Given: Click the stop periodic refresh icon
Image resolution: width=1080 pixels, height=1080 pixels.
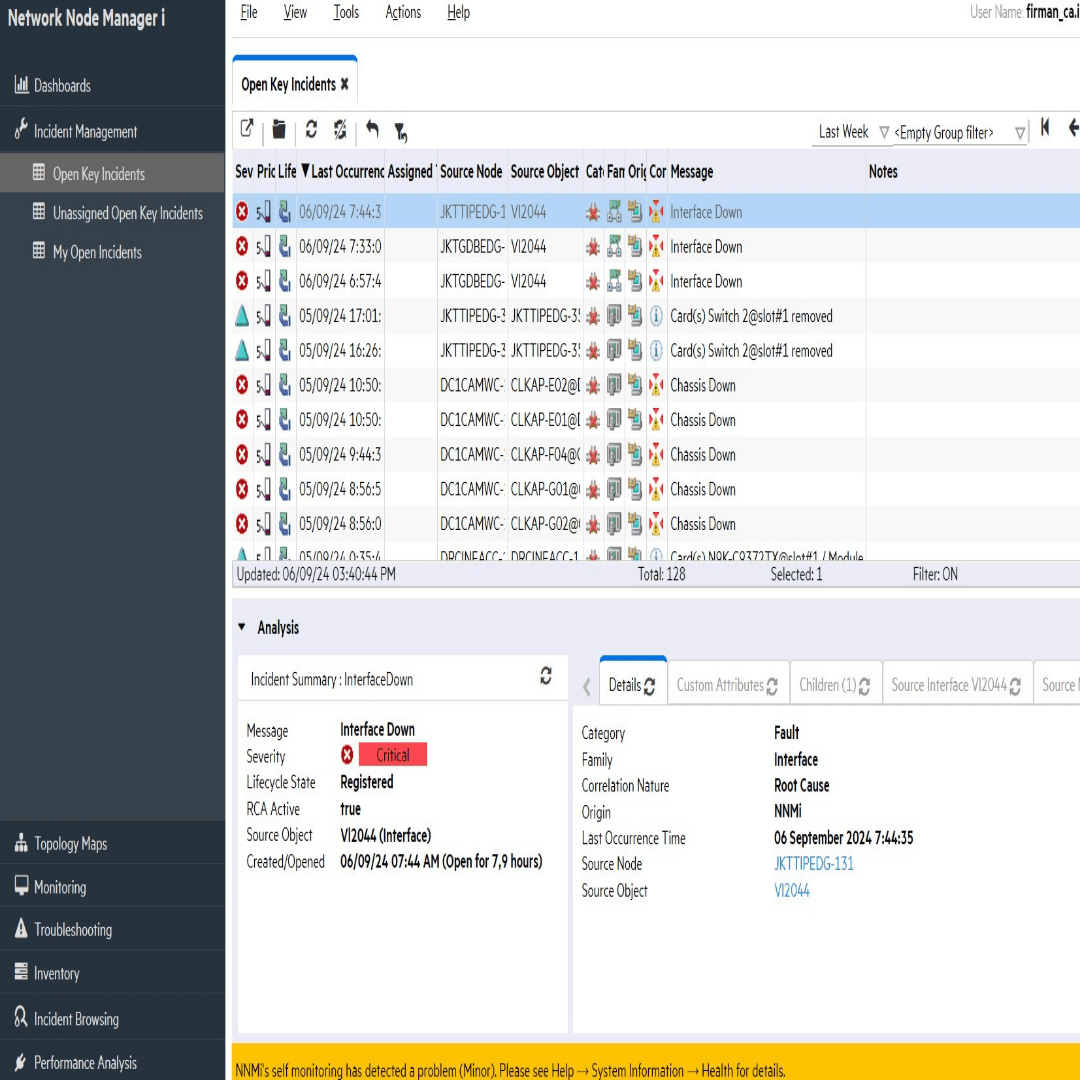Looking at the screenshot, I should point(340,130).
